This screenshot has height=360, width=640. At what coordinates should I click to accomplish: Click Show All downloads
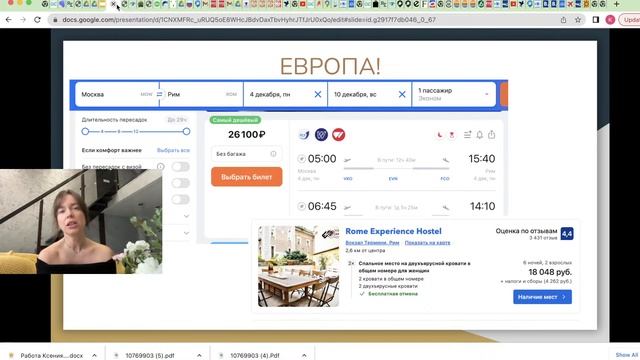coord(627,355)
